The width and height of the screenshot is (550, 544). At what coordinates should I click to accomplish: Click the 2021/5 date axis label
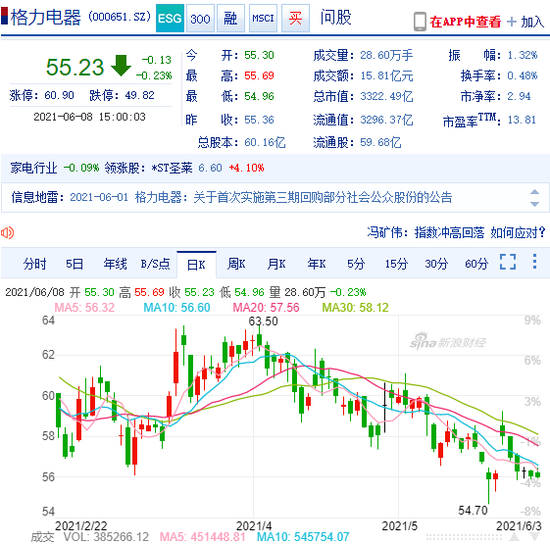pyautogui.click(x=400, y=526)
